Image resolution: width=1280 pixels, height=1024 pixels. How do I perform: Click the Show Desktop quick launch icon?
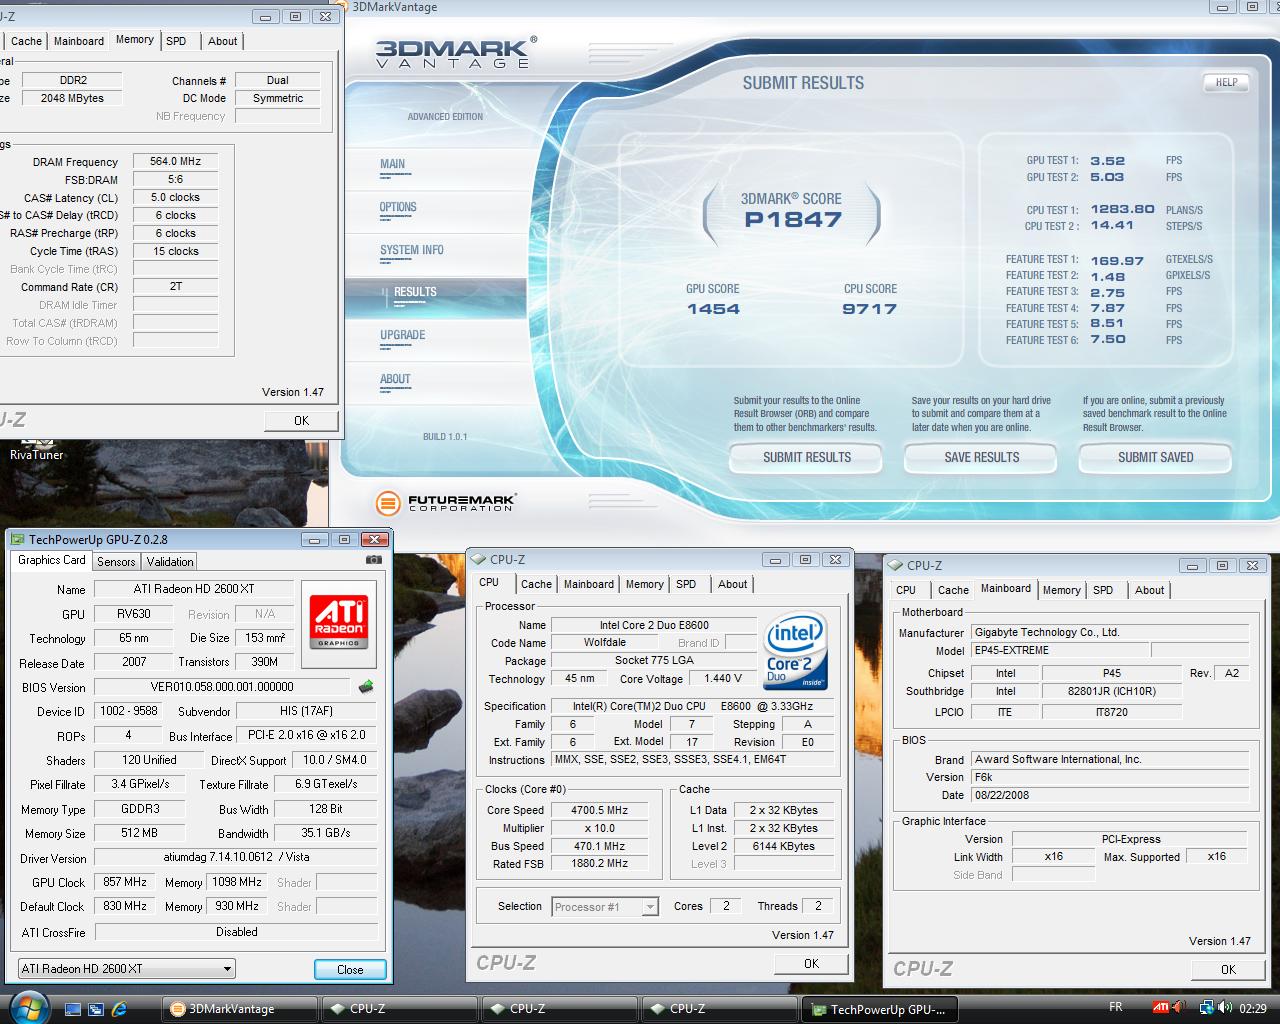pyautogui.click(x=73, y=1008)
